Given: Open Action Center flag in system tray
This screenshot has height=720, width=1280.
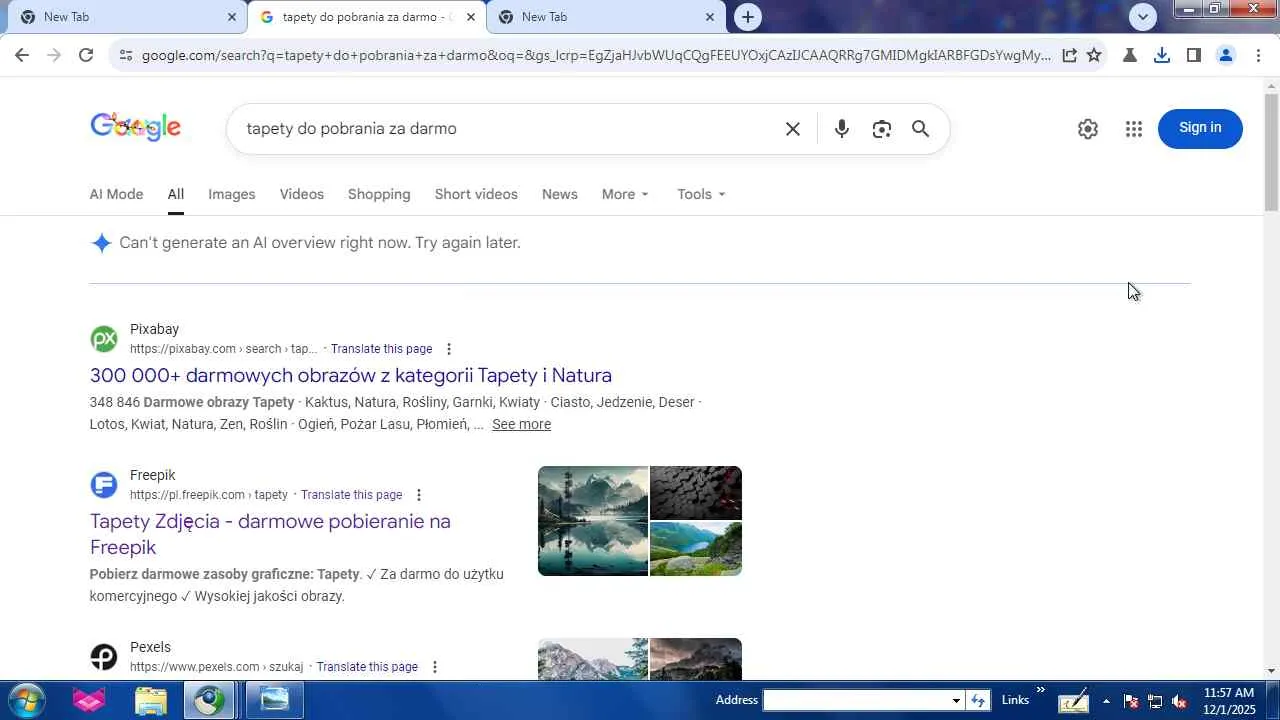Looking at the screenshot, I should 1131,701.
